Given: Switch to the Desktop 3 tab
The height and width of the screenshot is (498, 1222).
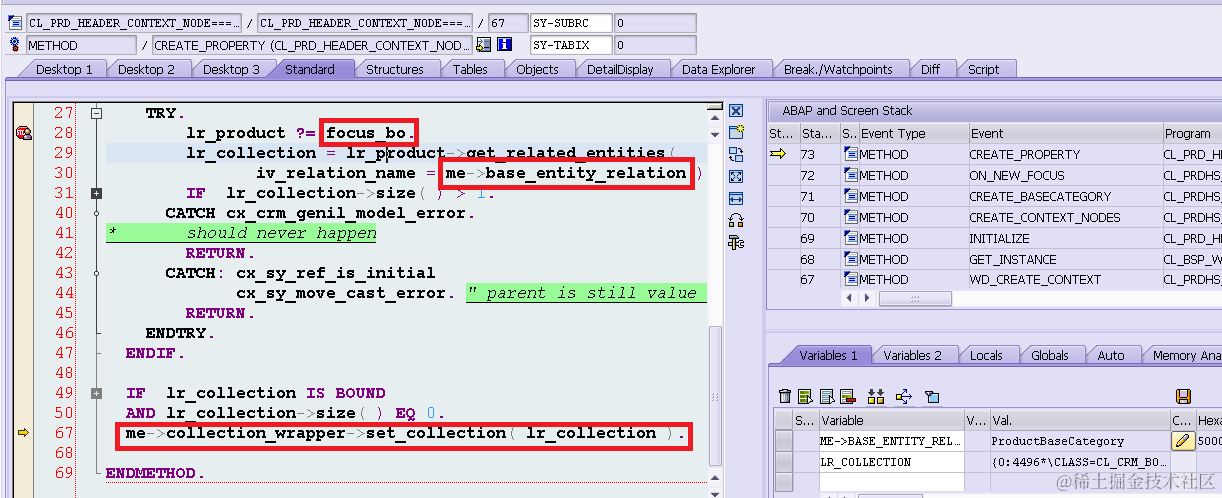Looking at the screenshot, I should (x=231, y=69).
